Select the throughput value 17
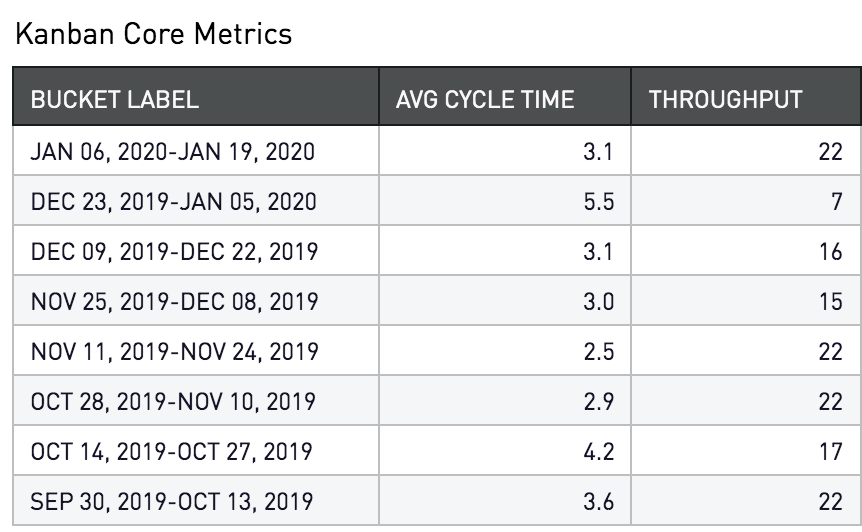This screenshot has width=862, height=532. click(830, 452)
